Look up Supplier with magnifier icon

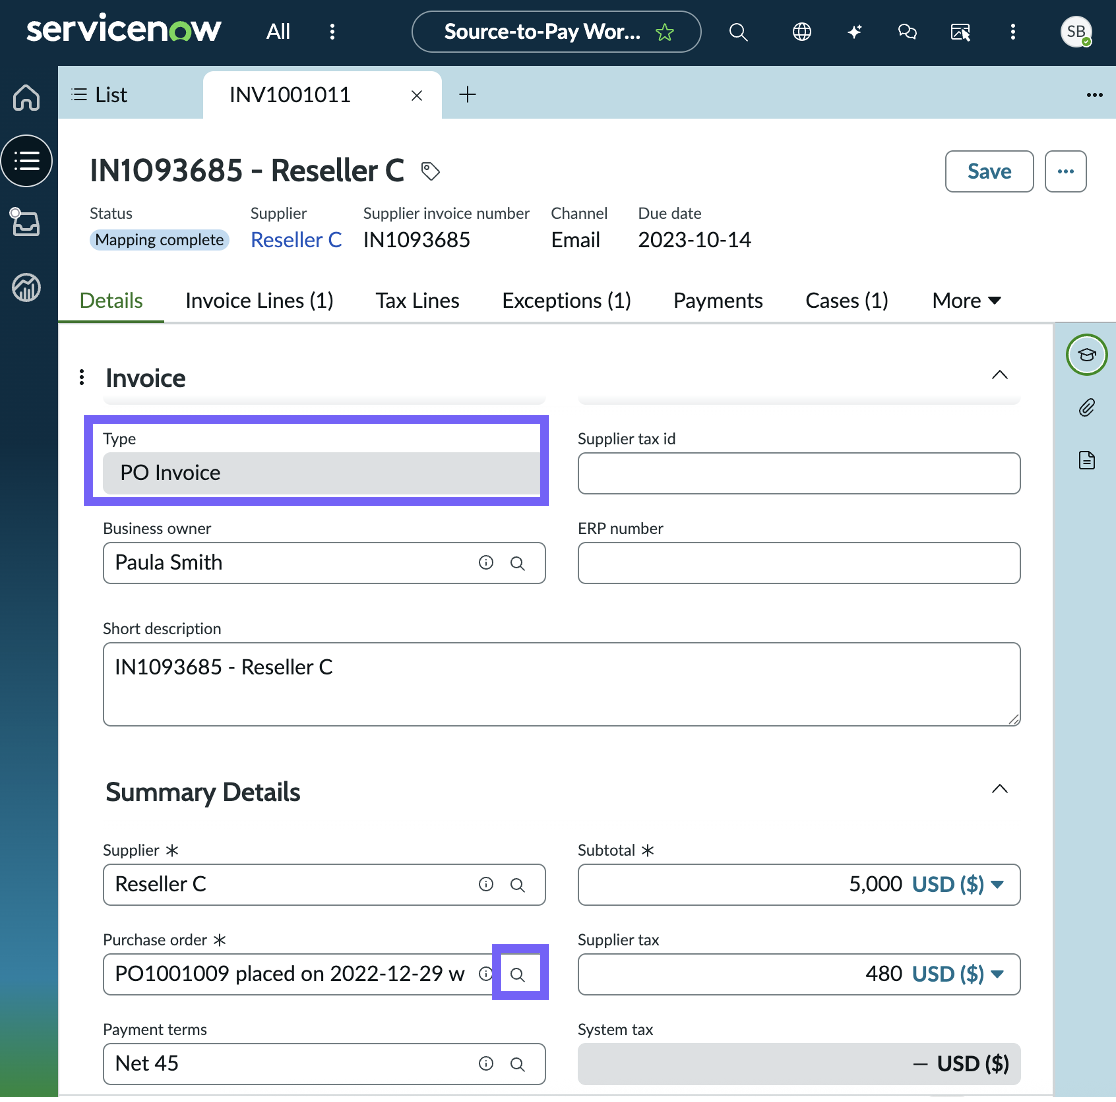(x=517, y=886)
